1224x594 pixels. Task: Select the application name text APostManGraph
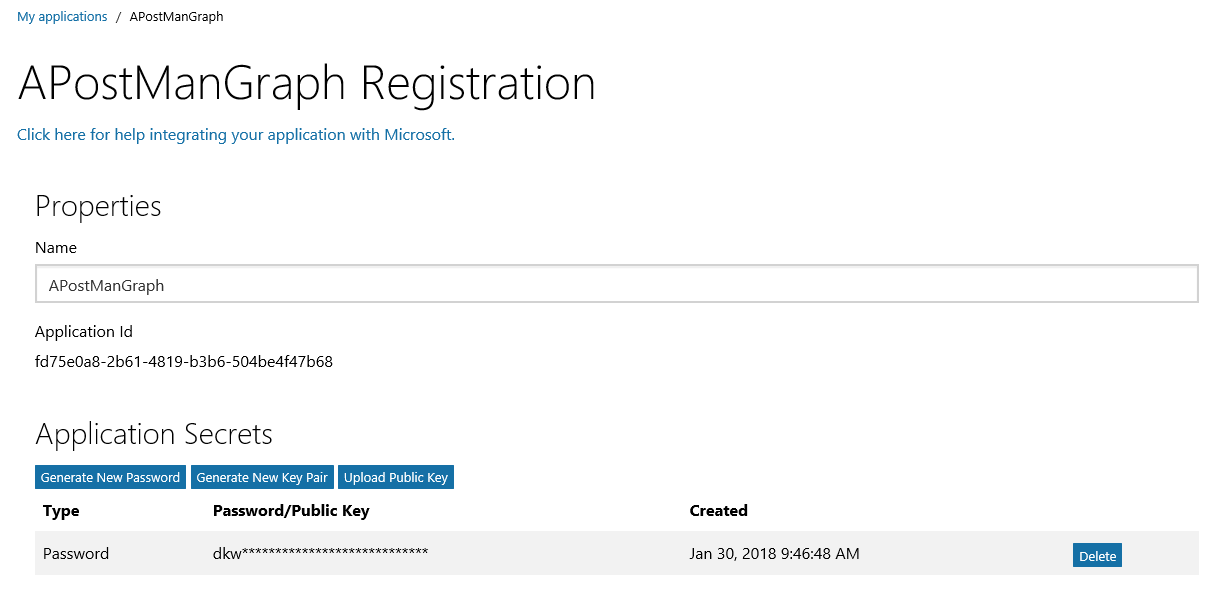coord(107,285)
